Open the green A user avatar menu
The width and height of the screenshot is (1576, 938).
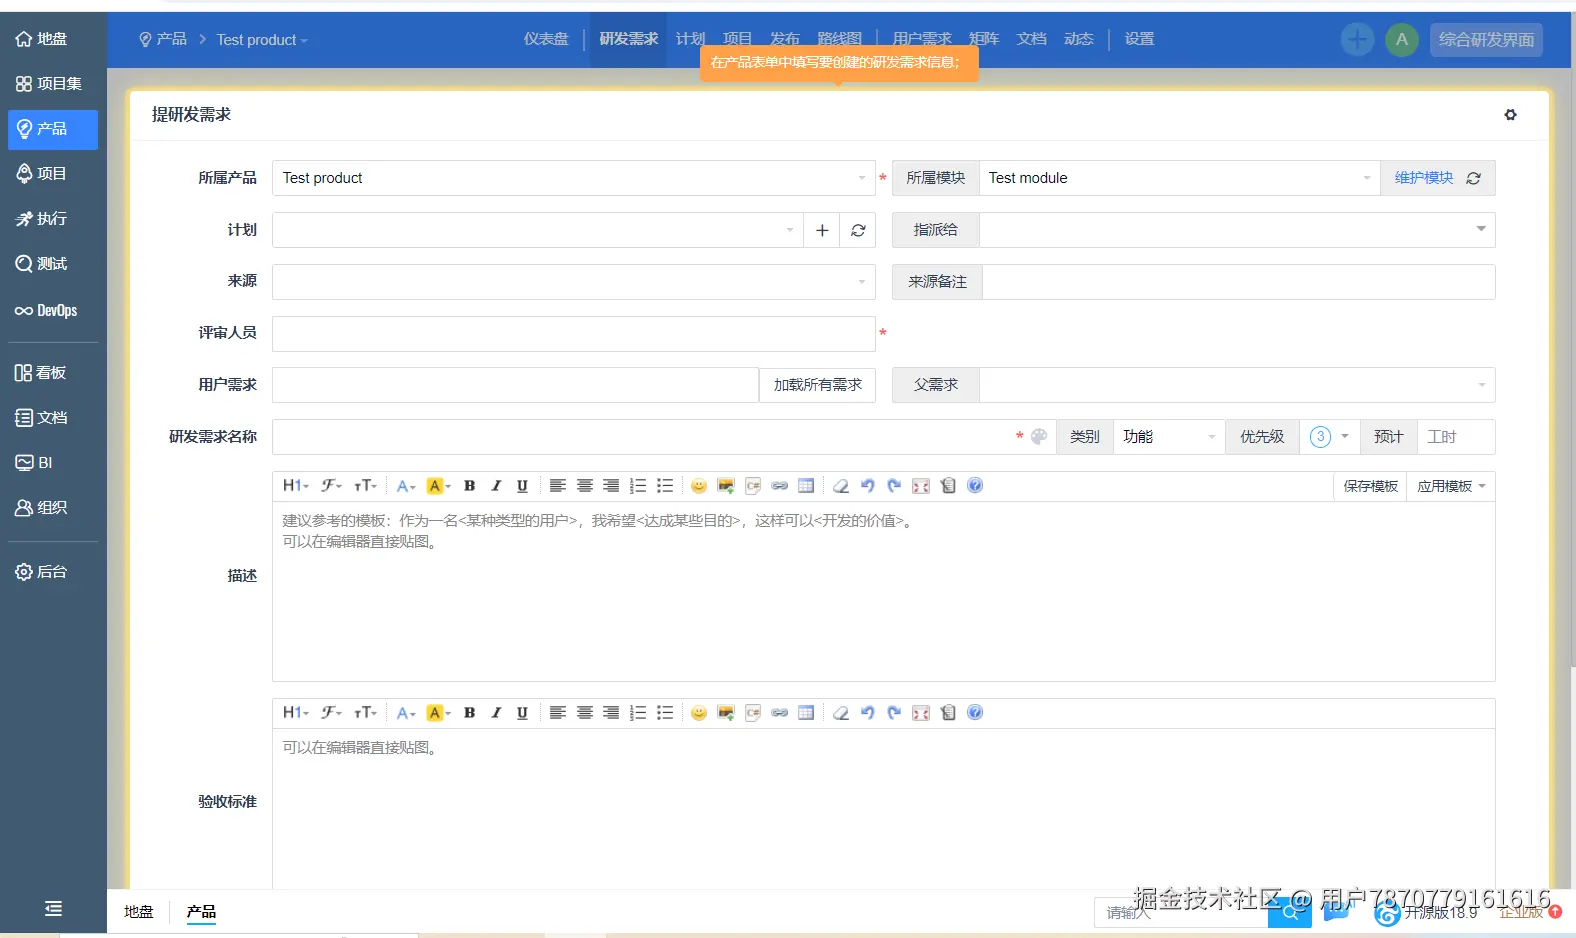pyautogui.click(x=1402, y=40)
